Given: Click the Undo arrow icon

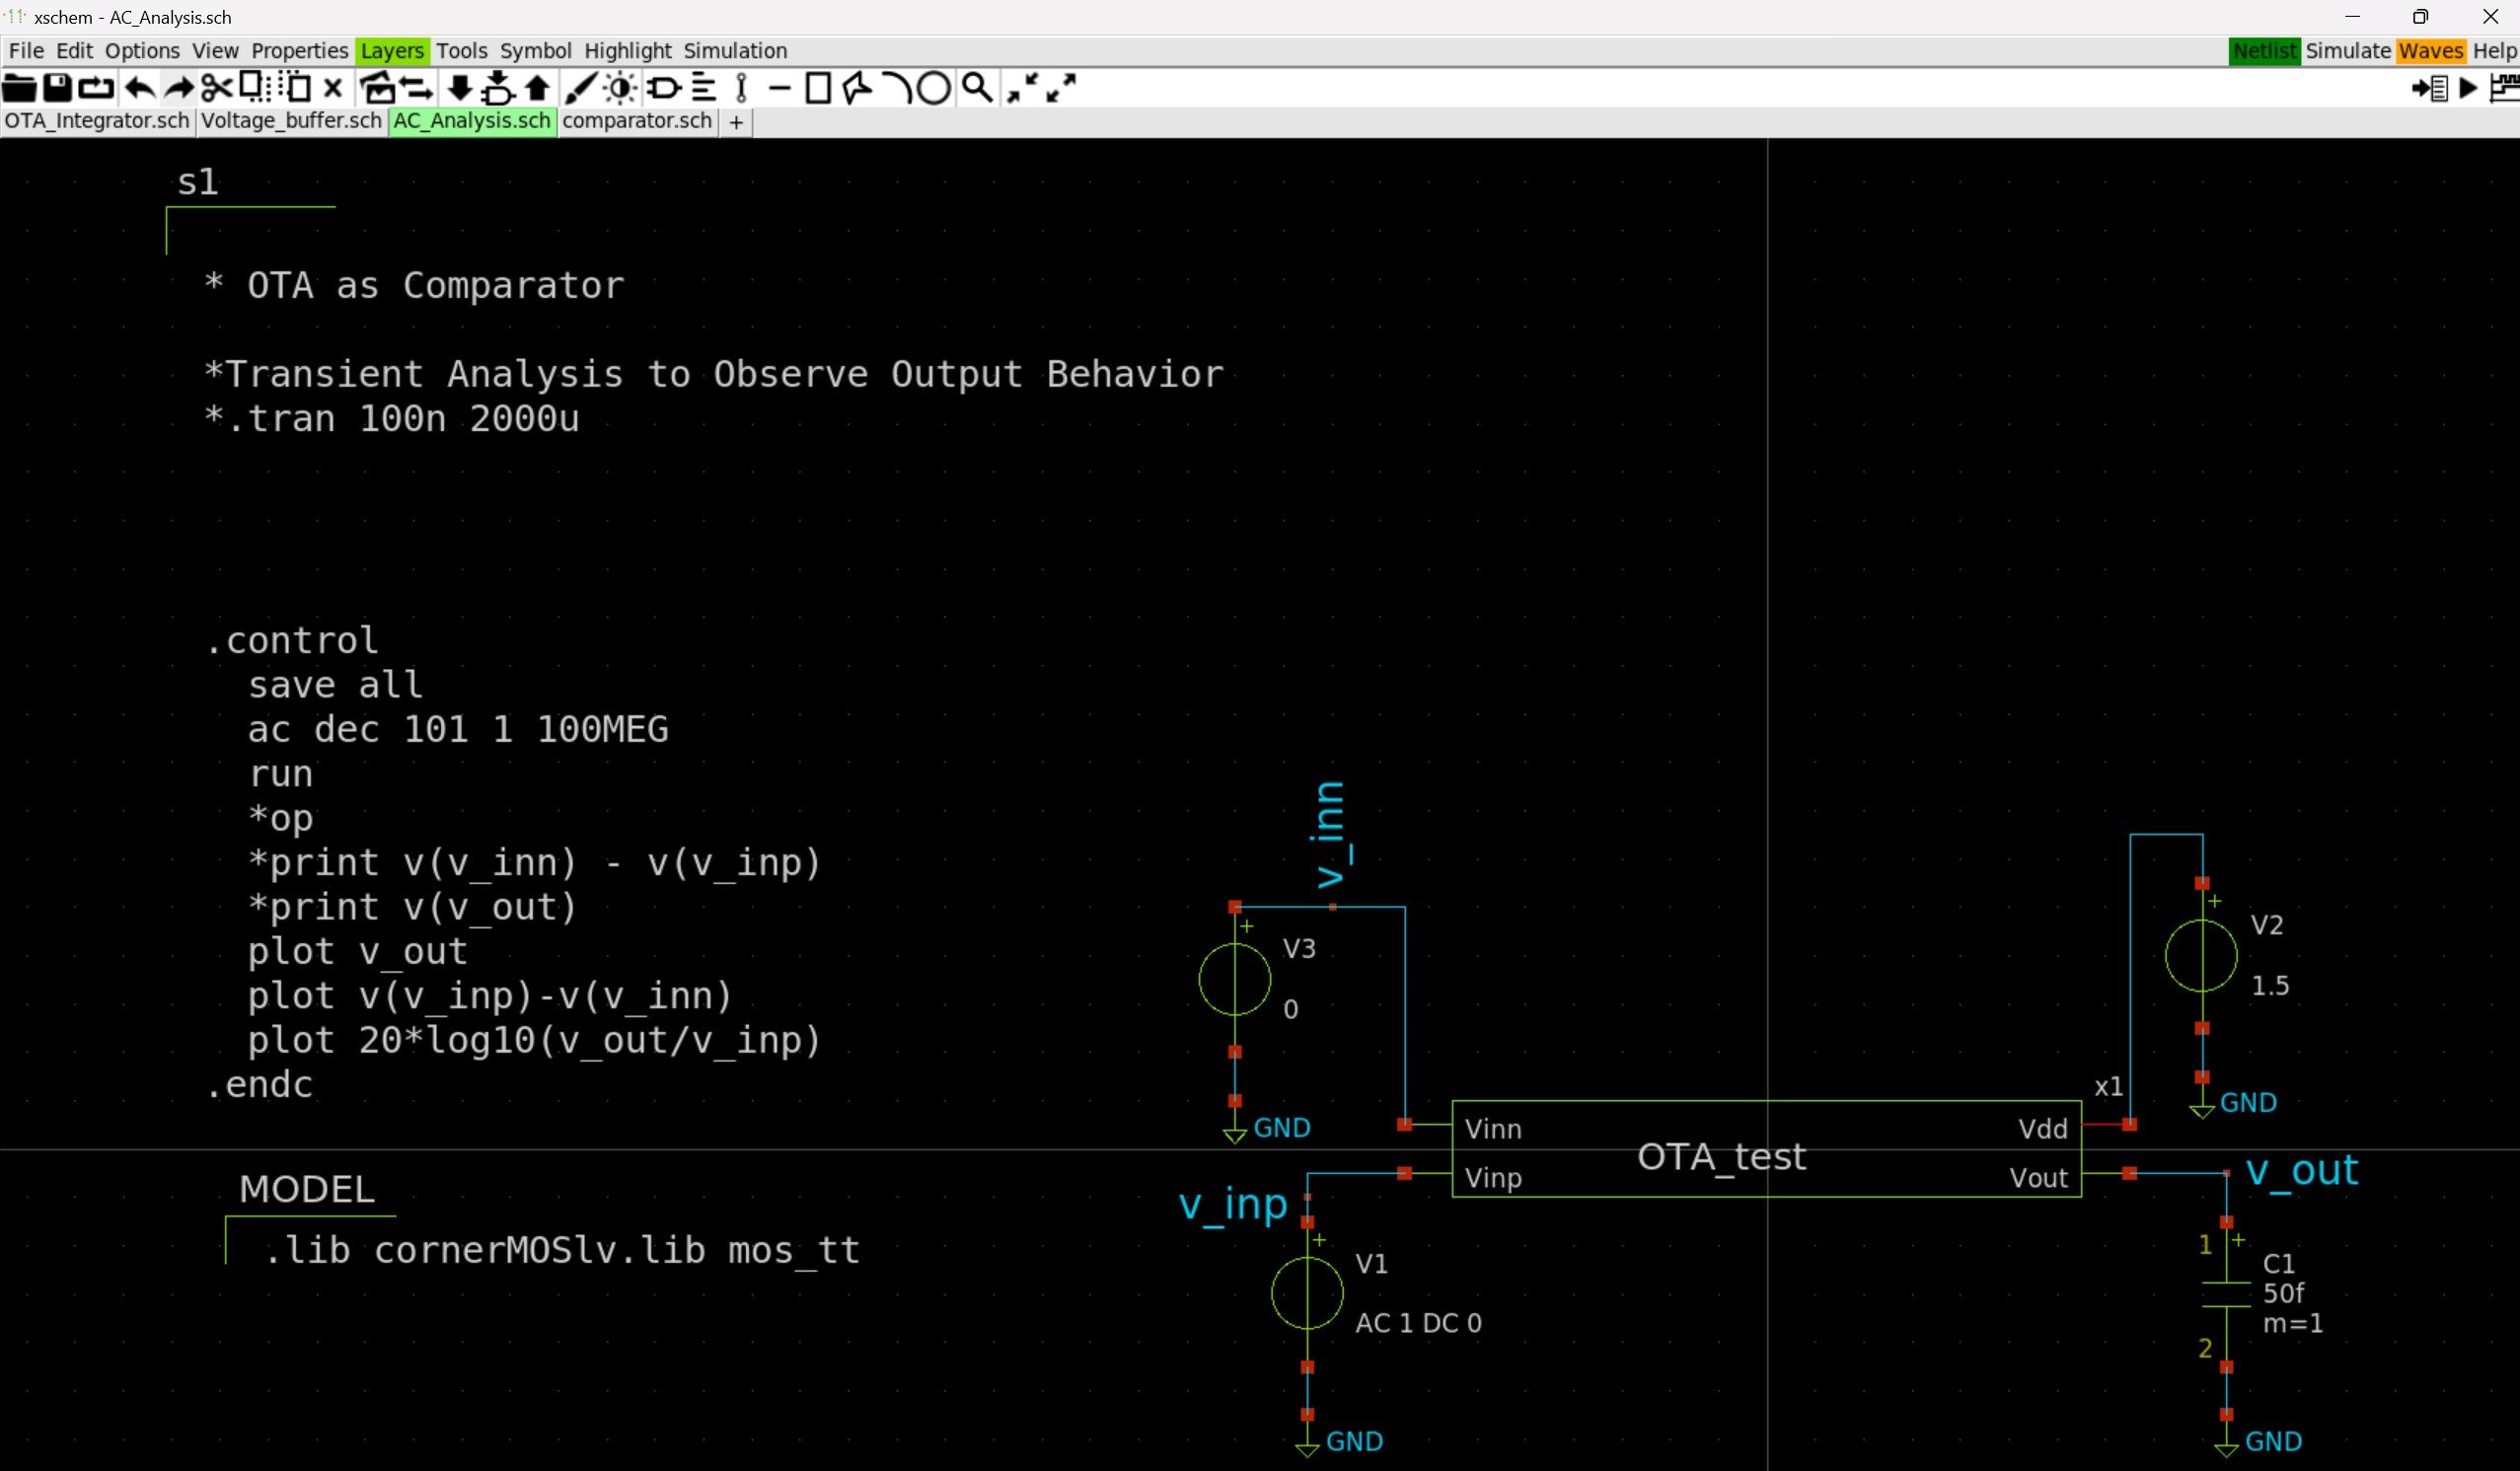Looking at the screenshot, I should [x=139, y=89].
